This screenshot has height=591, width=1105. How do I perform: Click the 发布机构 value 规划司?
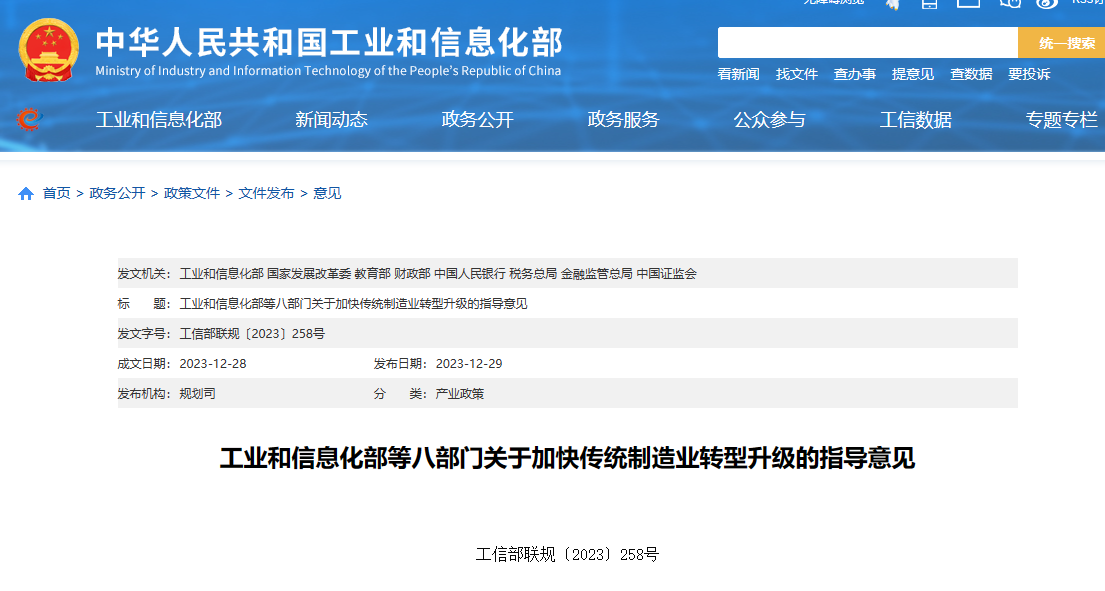click(197, 394)
